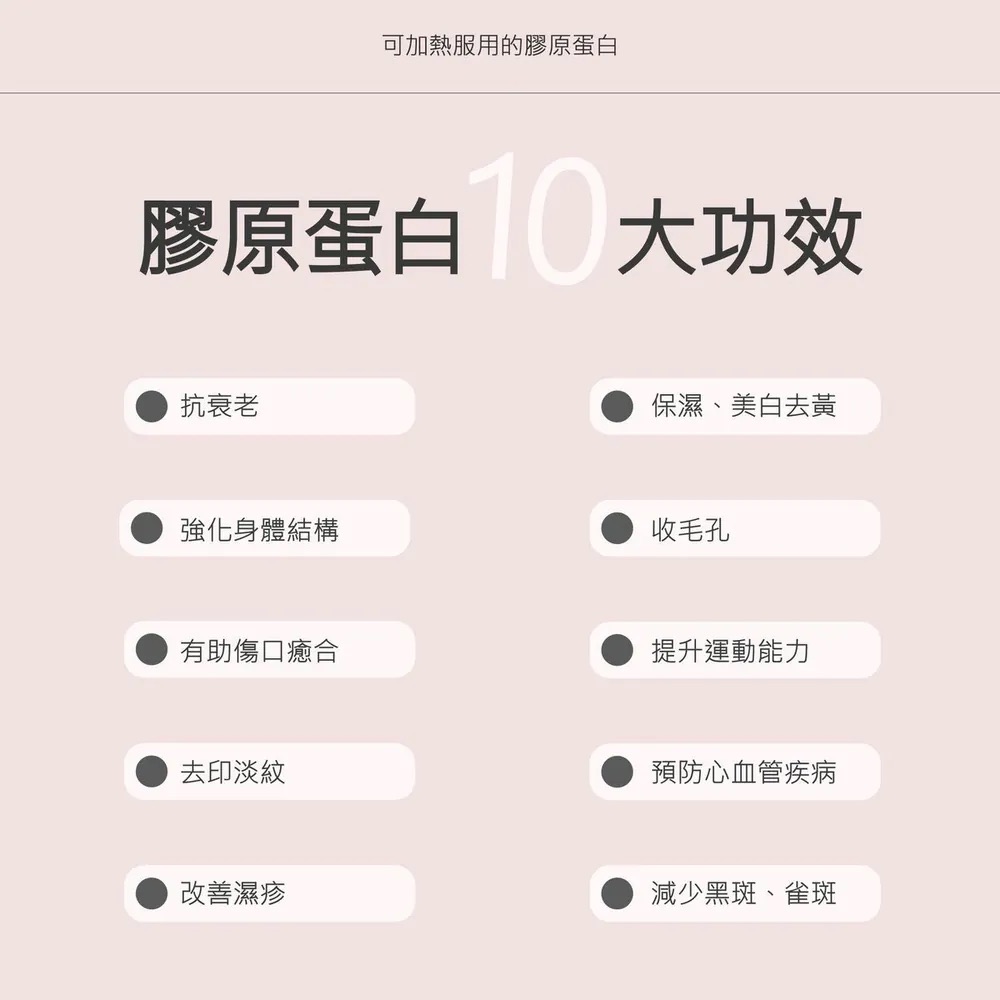Click the dark dot beside 抗衰老

point(151,406)
